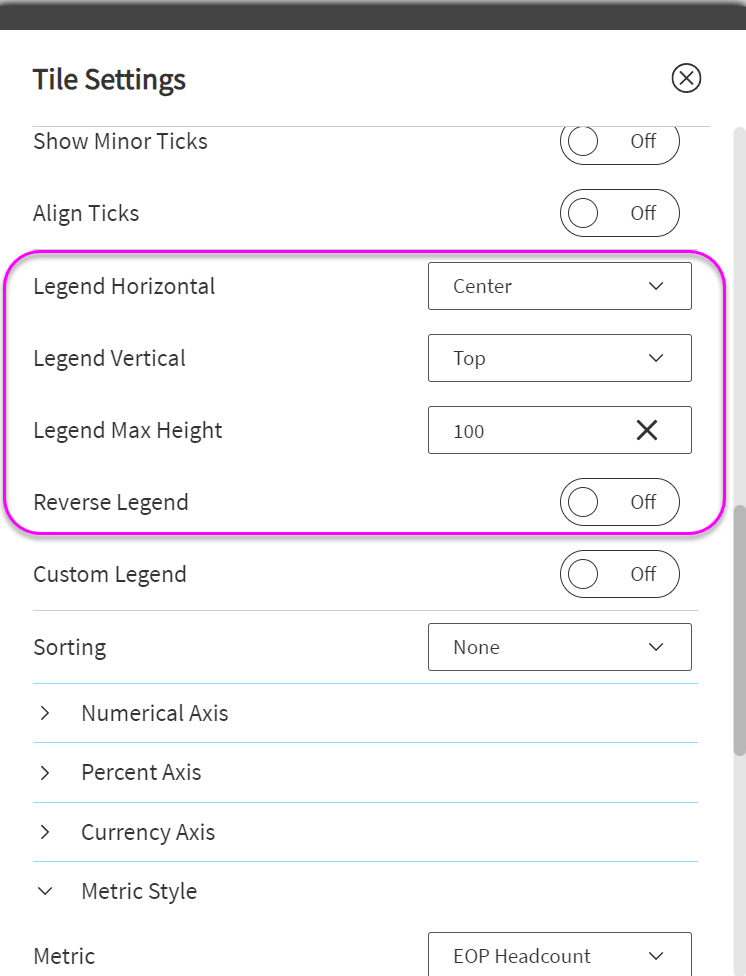The image size is (746, 976).
Task: Clear the Legend Max Height value
Action: [x=647, y=430]
